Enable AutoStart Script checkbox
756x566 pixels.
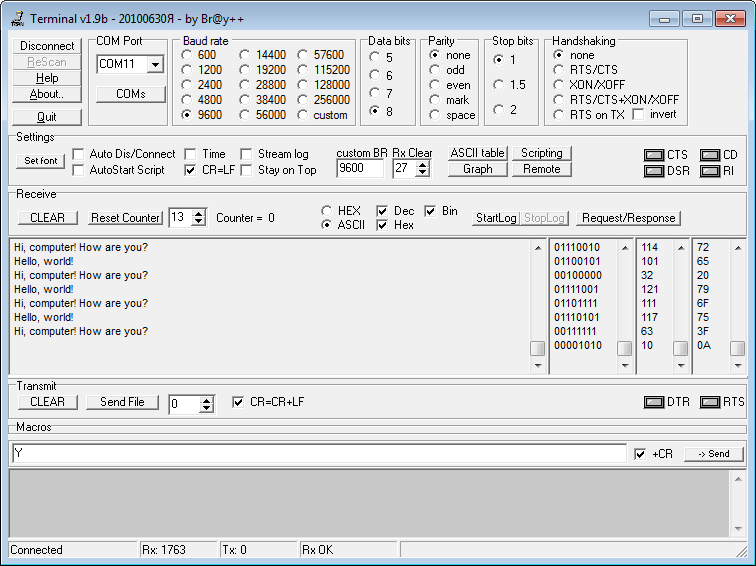coord(78,170)
